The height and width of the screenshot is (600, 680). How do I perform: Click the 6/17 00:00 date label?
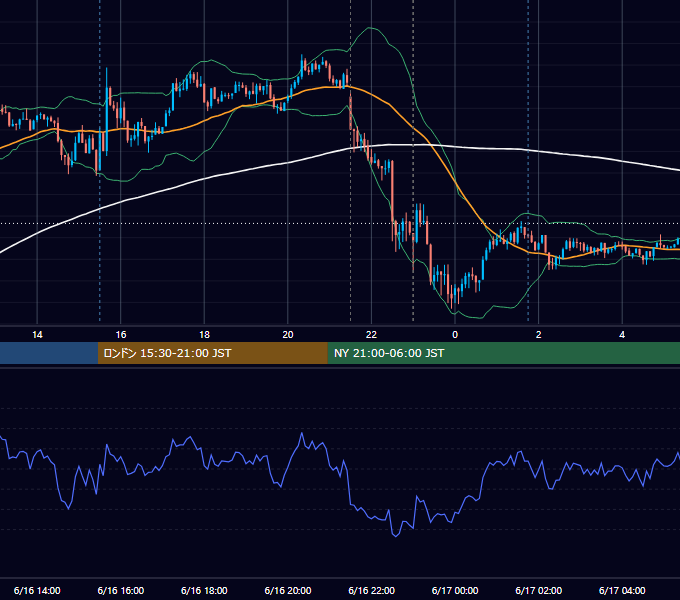pyautogui.click(x=455, y=590)
